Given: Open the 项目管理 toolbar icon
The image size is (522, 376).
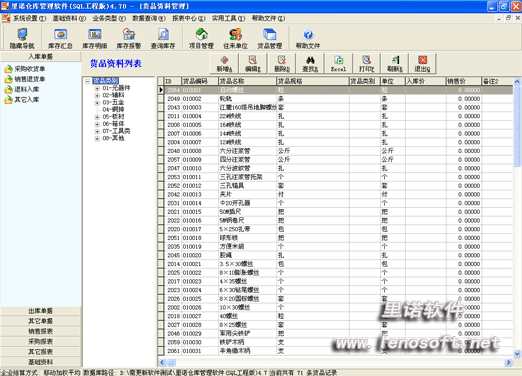Looking at the screenshot, I should [201, 38].
